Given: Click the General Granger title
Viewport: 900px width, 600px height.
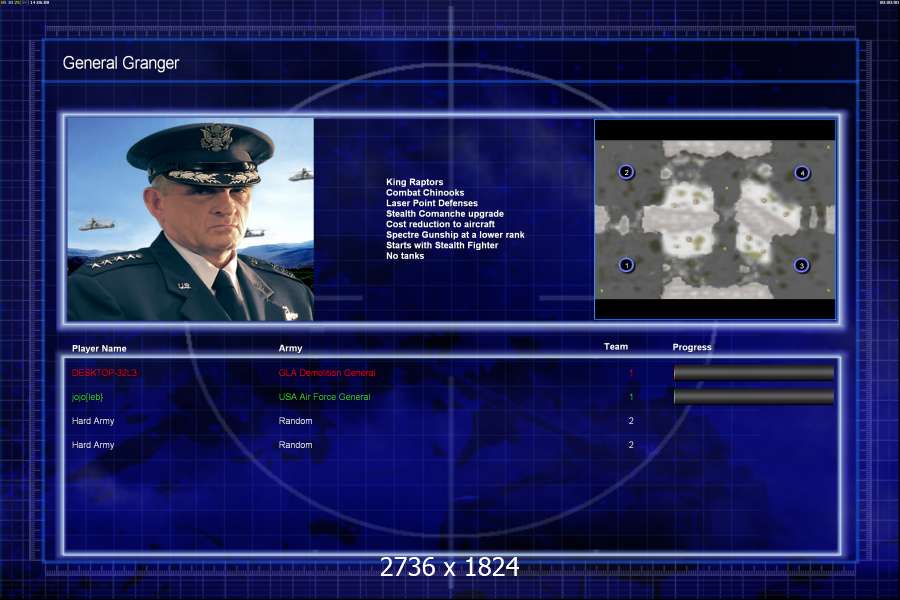Looking at the screenshot, I should (121, 63).
